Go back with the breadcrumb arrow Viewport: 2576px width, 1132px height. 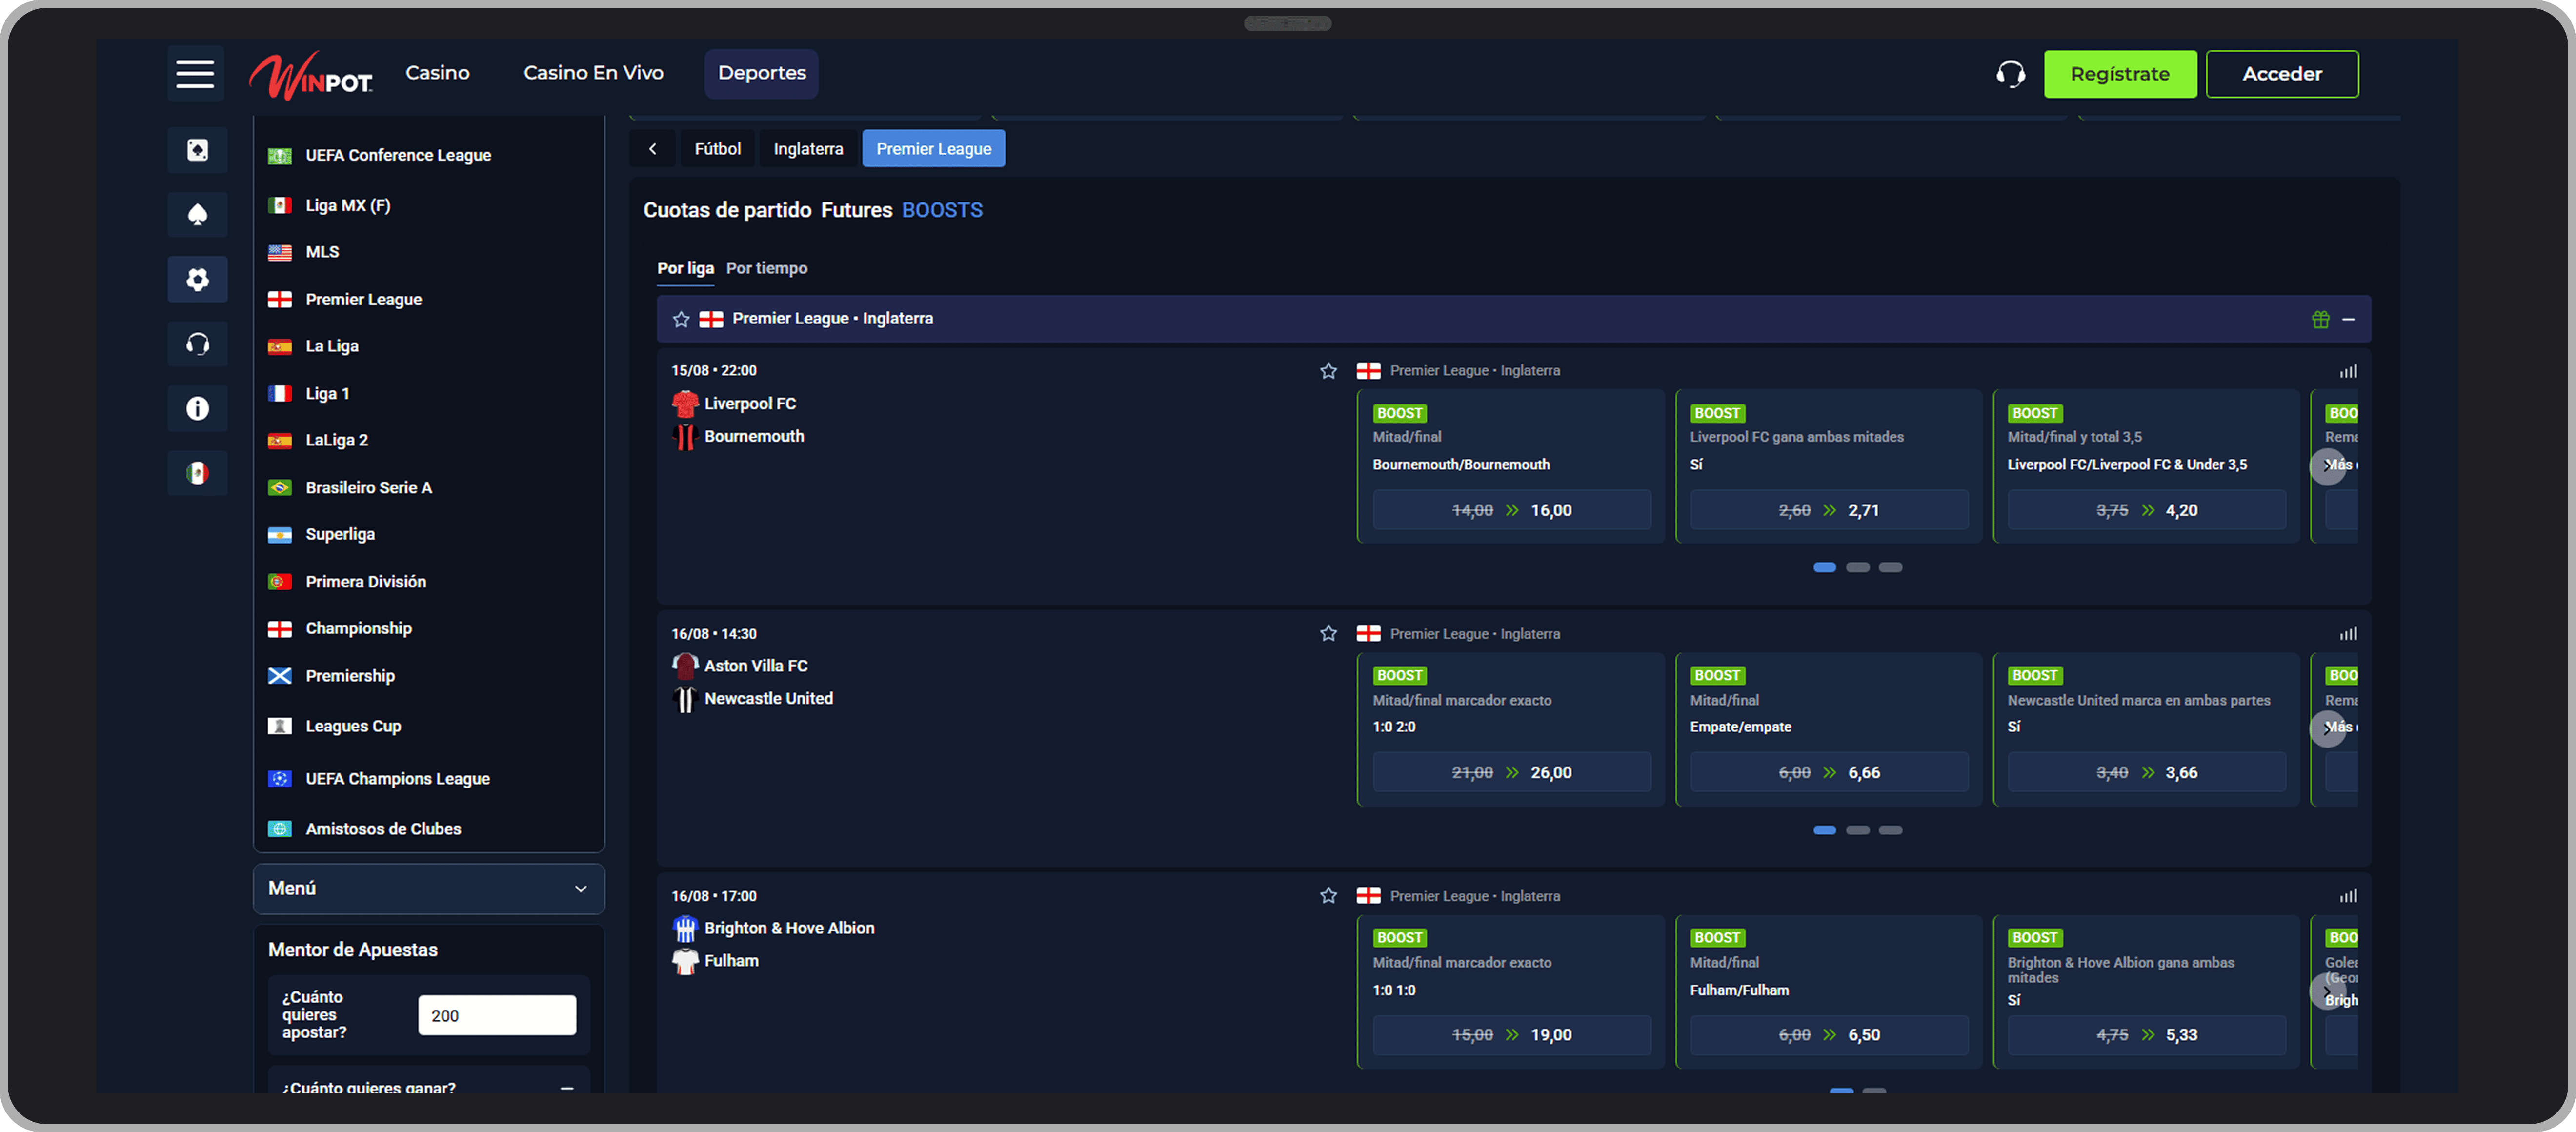point(653,149)
